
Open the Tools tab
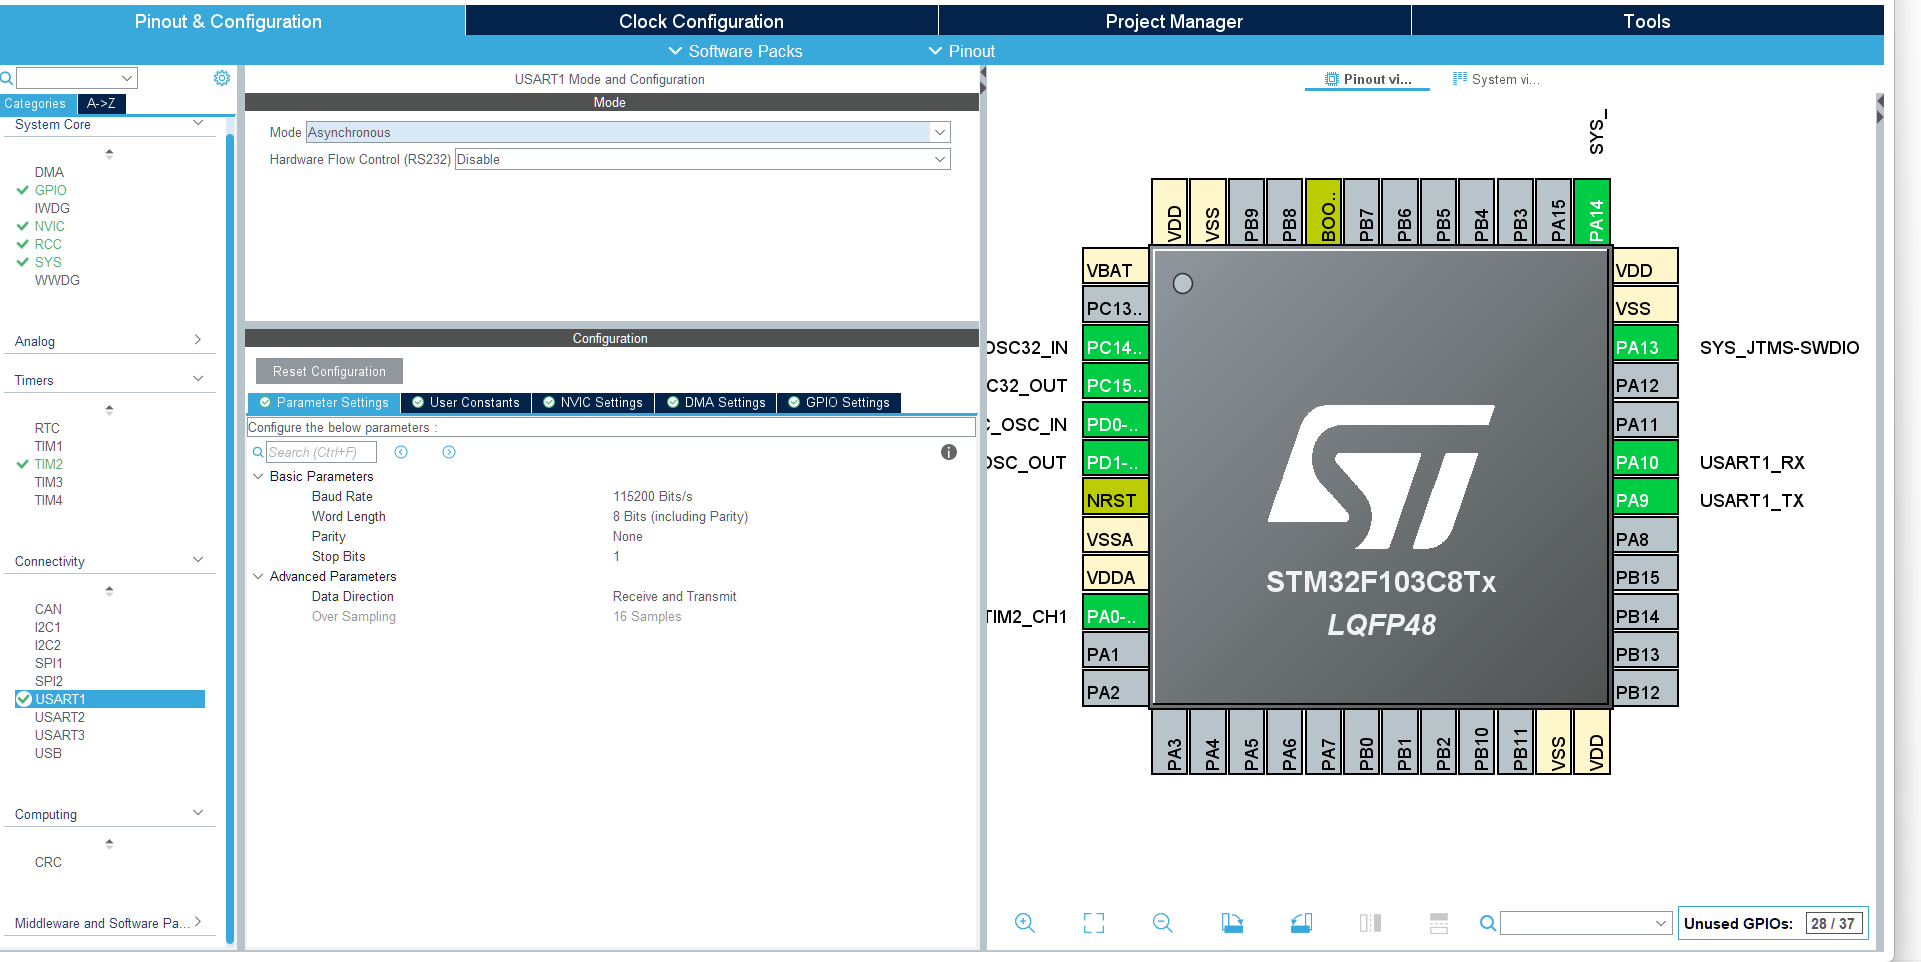(x=1647, y=21)
